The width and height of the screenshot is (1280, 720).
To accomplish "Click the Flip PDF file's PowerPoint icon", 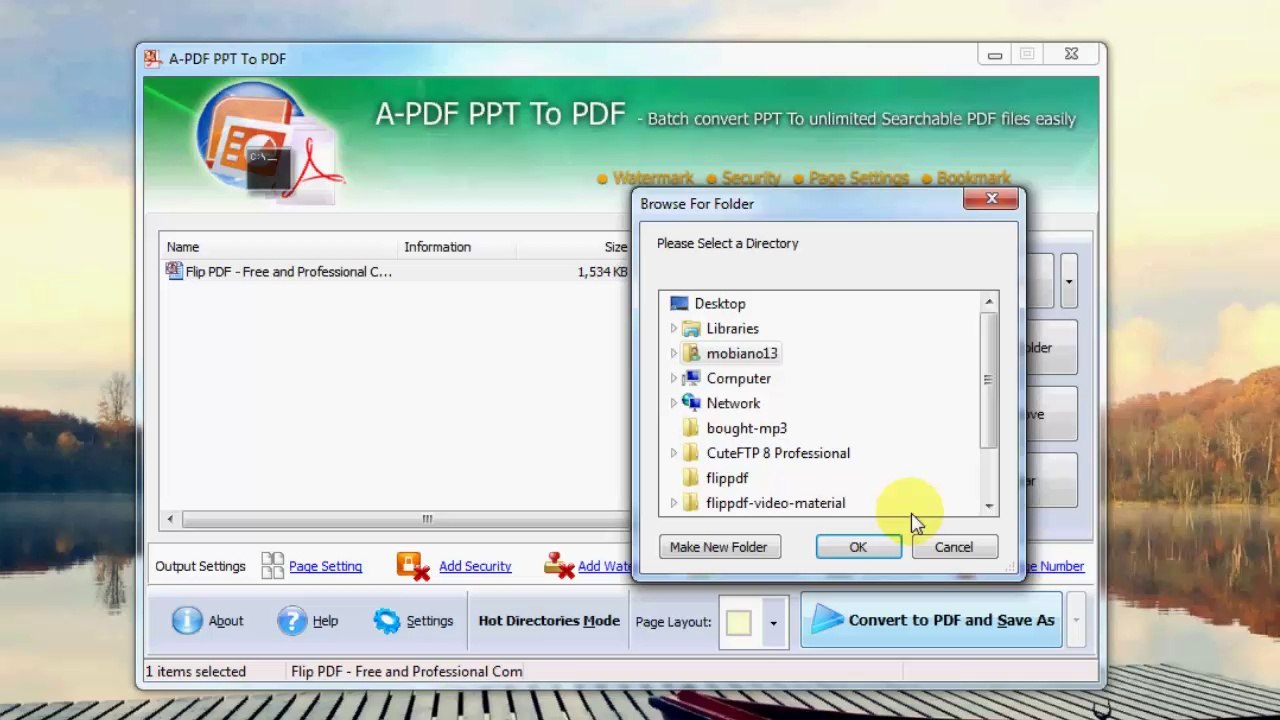I will [x=174, y=271].
